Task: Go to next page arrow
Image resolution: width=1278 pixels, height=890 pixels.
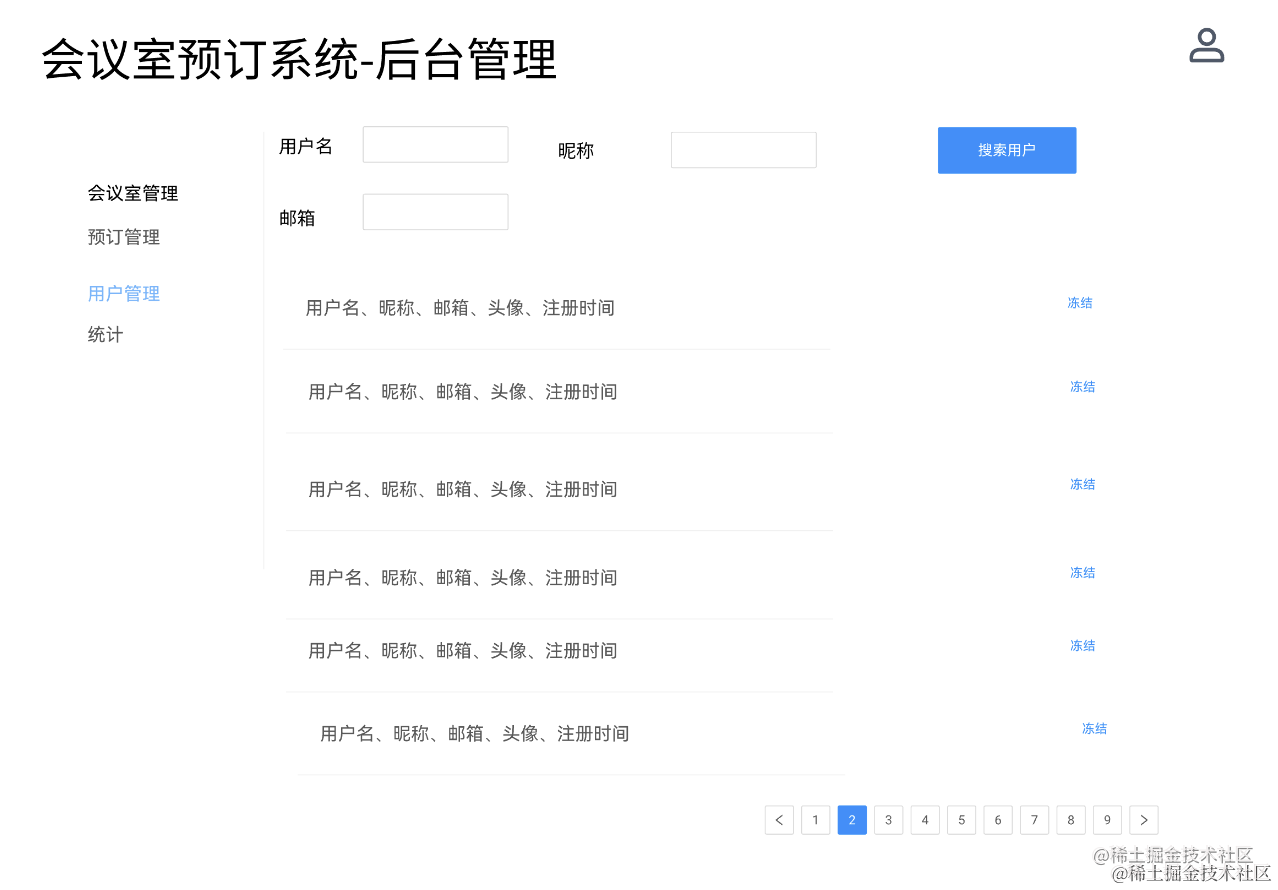Action: 1143,820
